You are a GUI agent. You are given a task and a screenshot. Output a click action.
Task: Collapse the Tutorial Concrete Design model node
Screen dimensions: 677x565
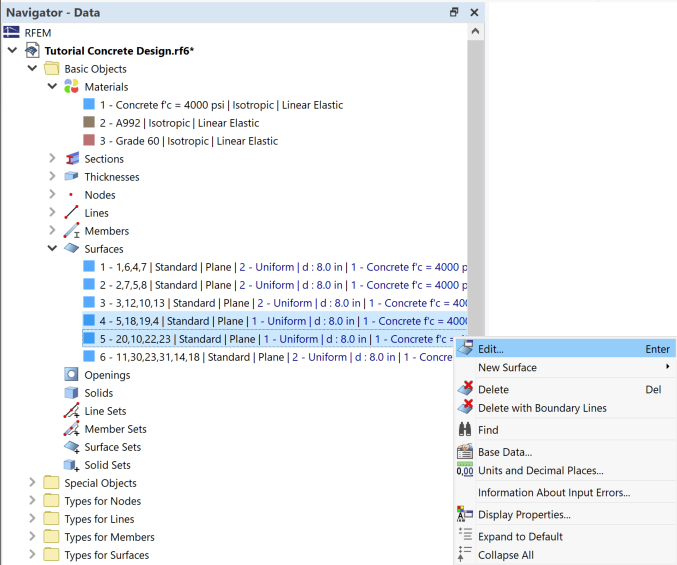(x=13, y=50)
